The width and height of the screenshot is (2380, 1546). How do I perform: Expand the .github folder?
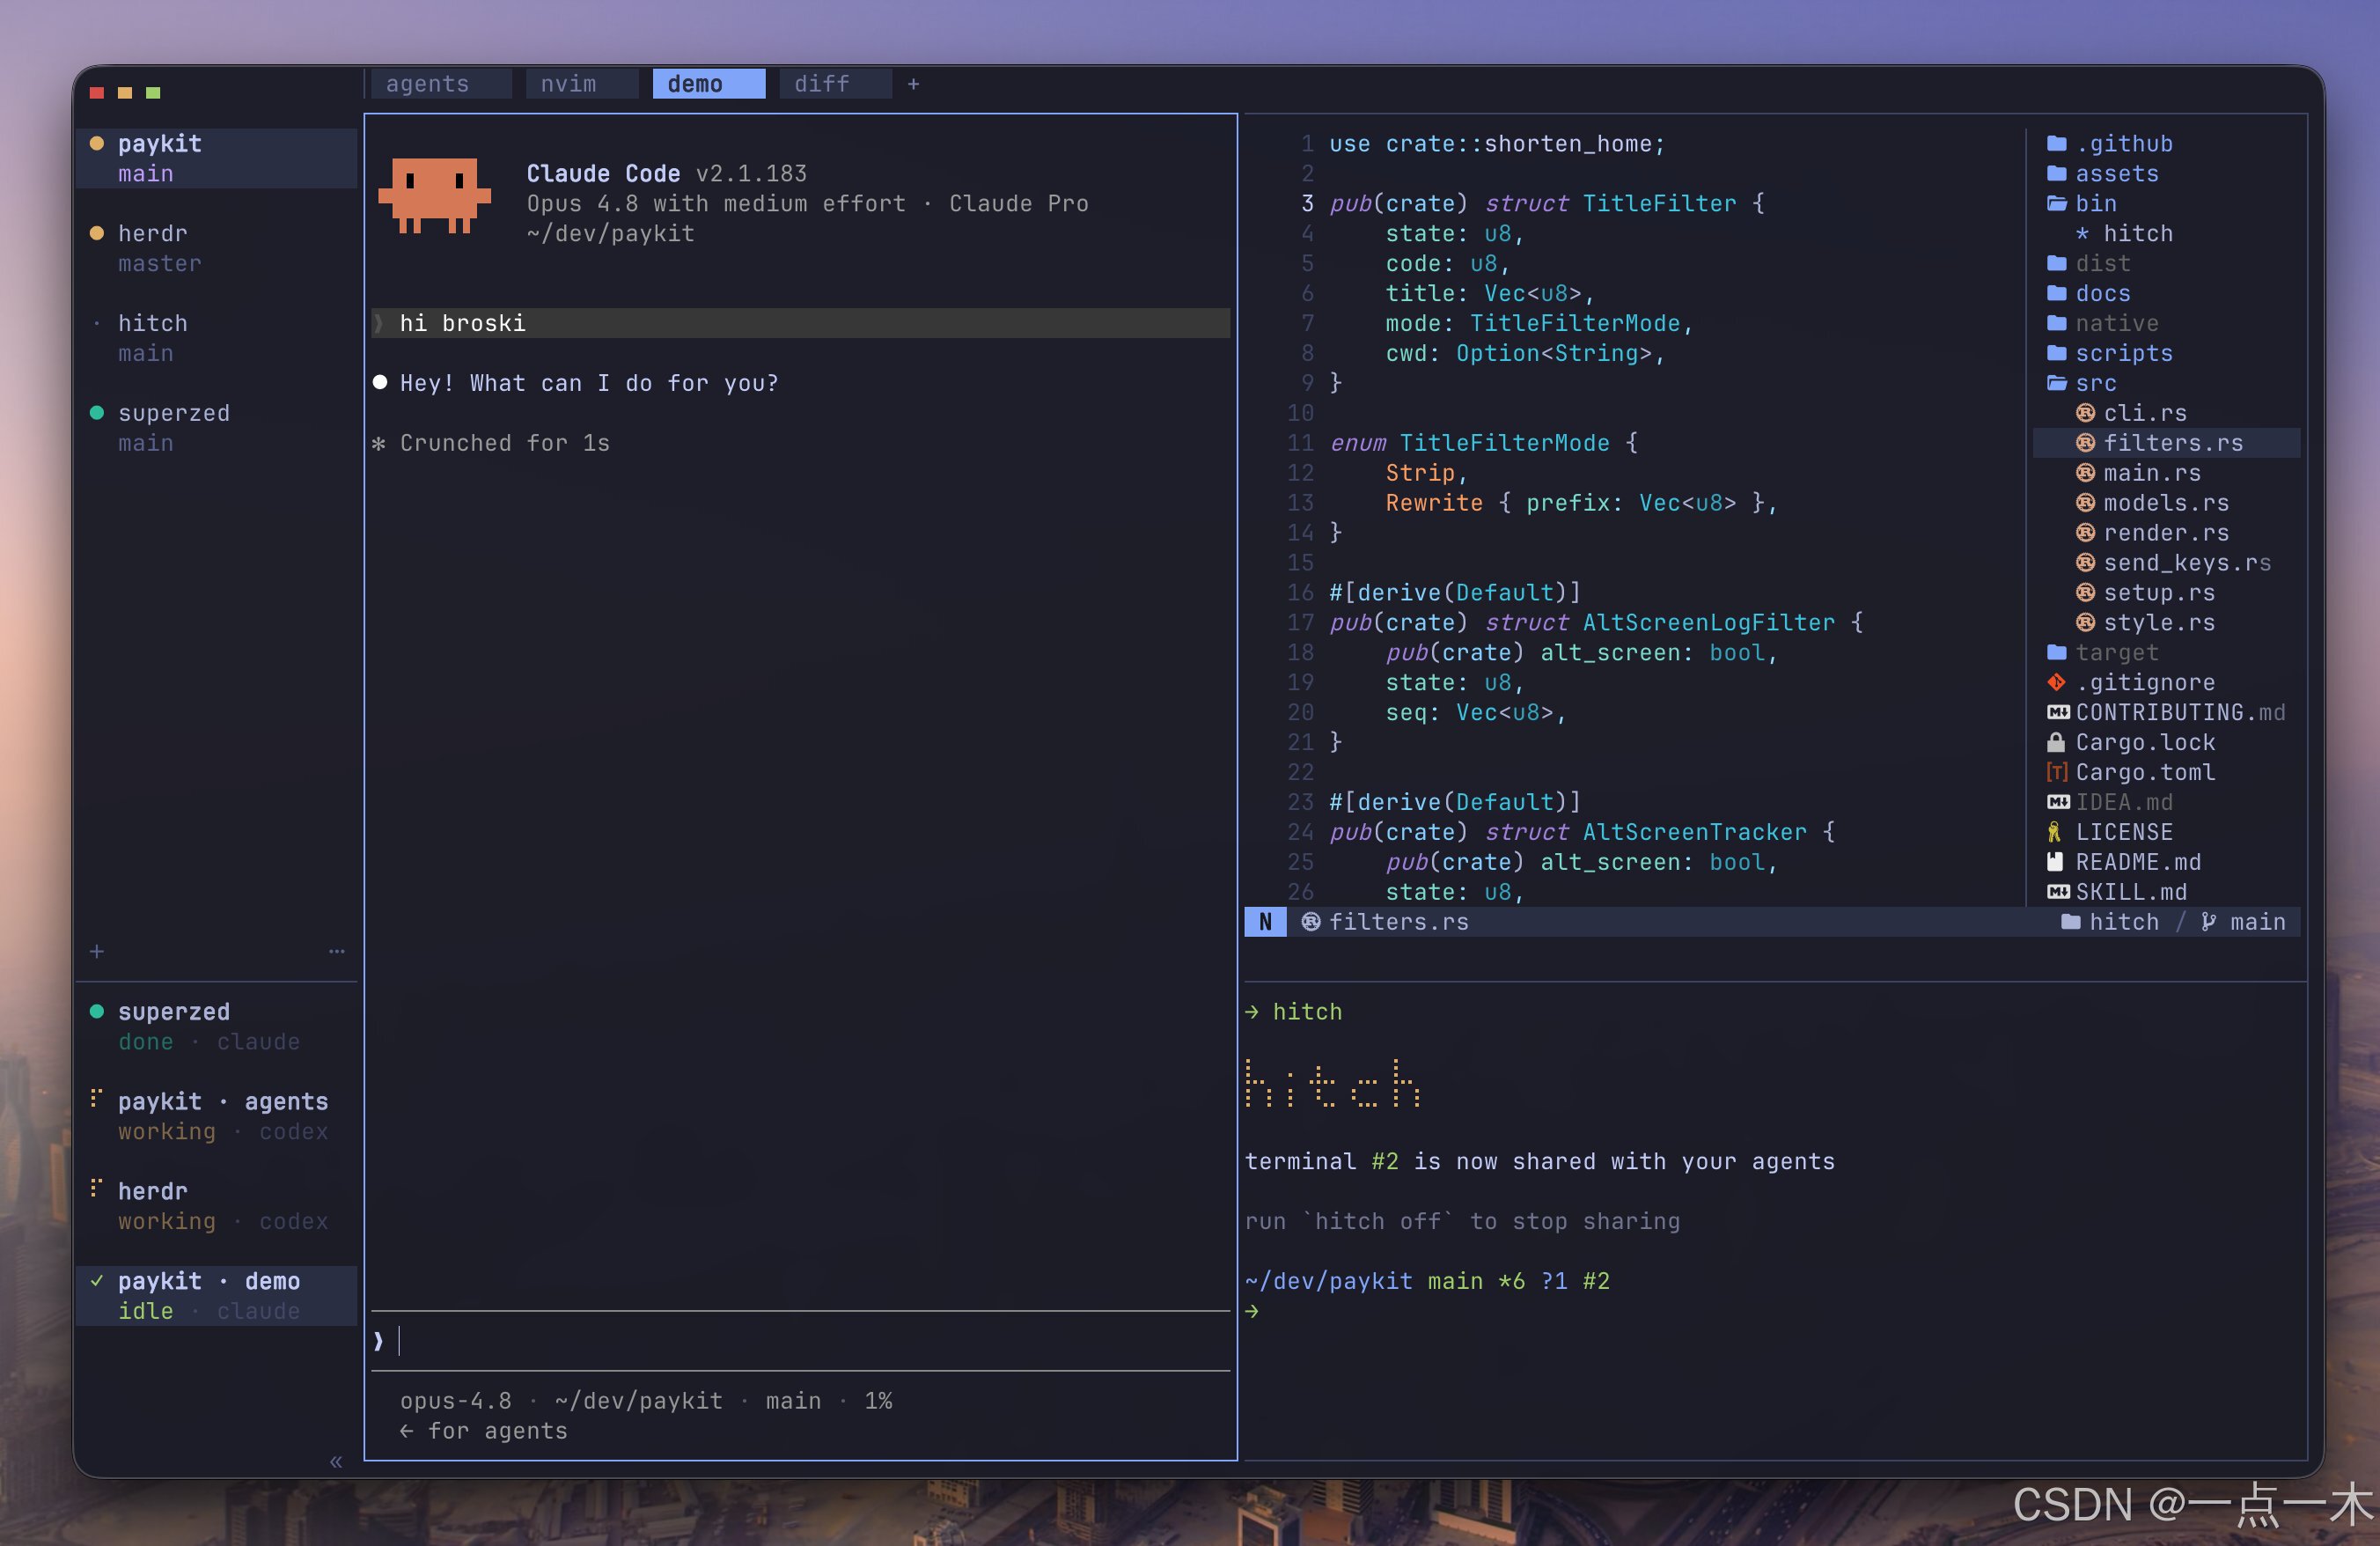click(x=2110, y=143)
